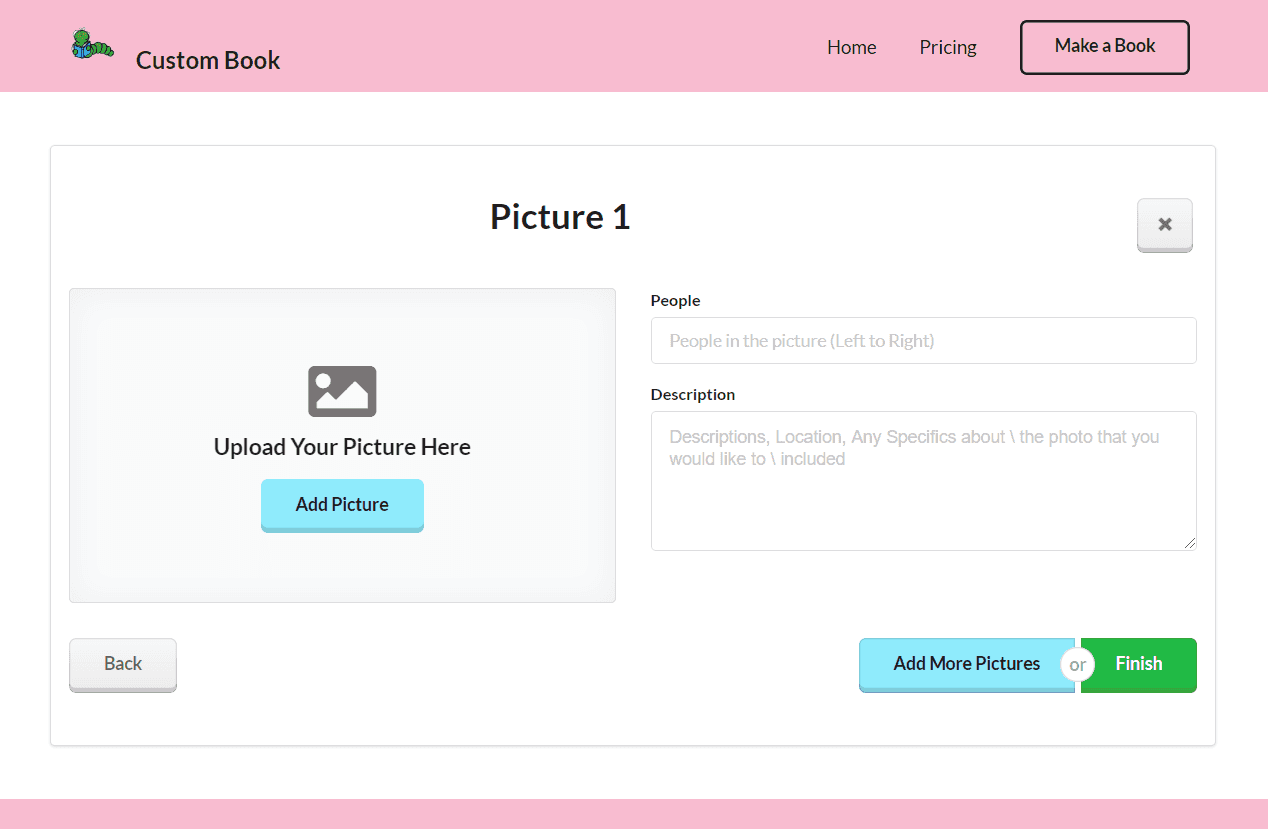Click Add More Pictures

coord(965,664)
